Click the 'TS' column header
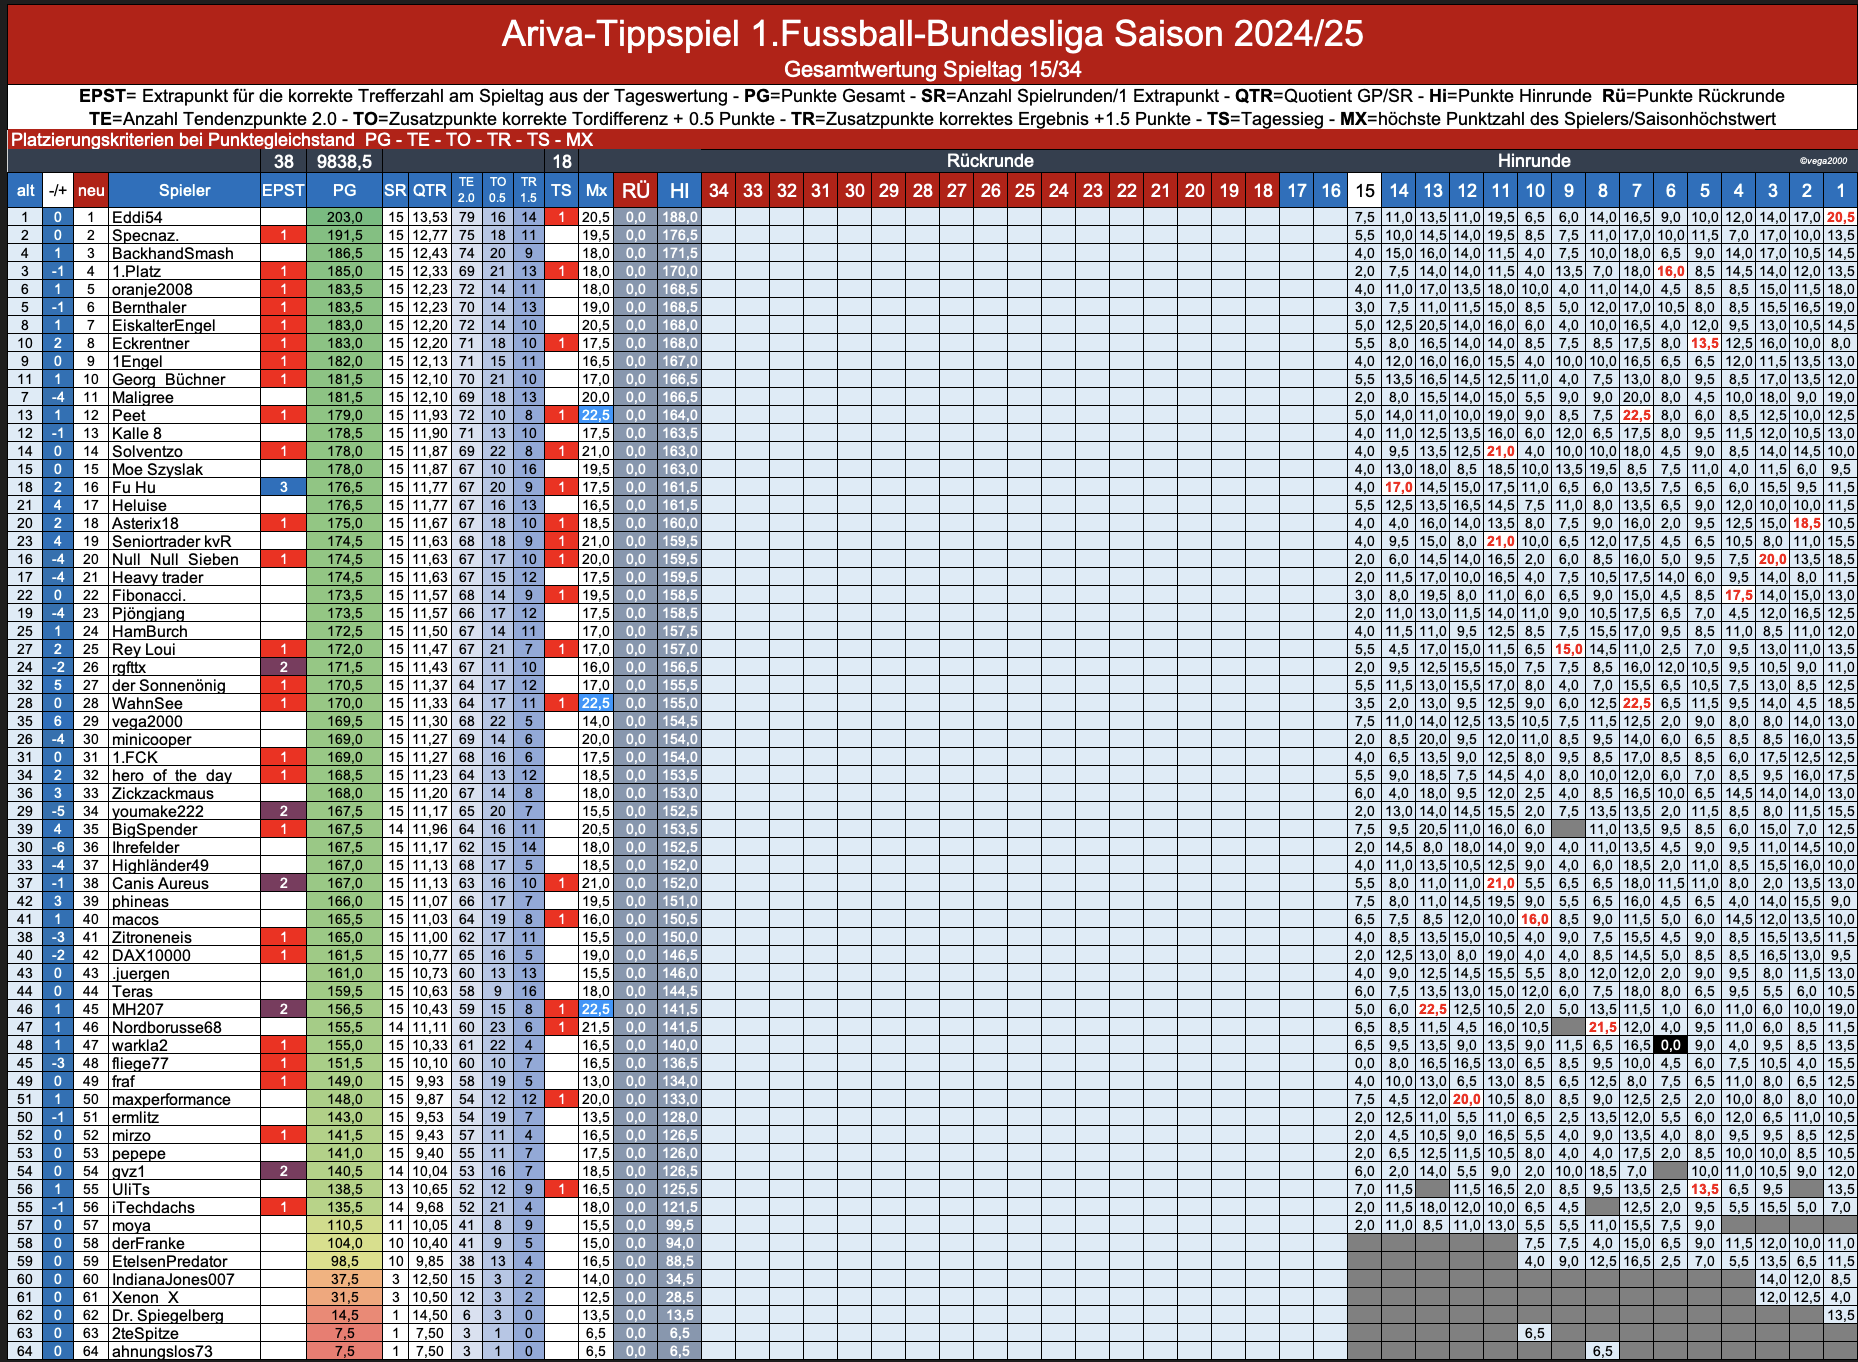The height and width of the screenshot is (1362, 1858). (x=562, y=190)
